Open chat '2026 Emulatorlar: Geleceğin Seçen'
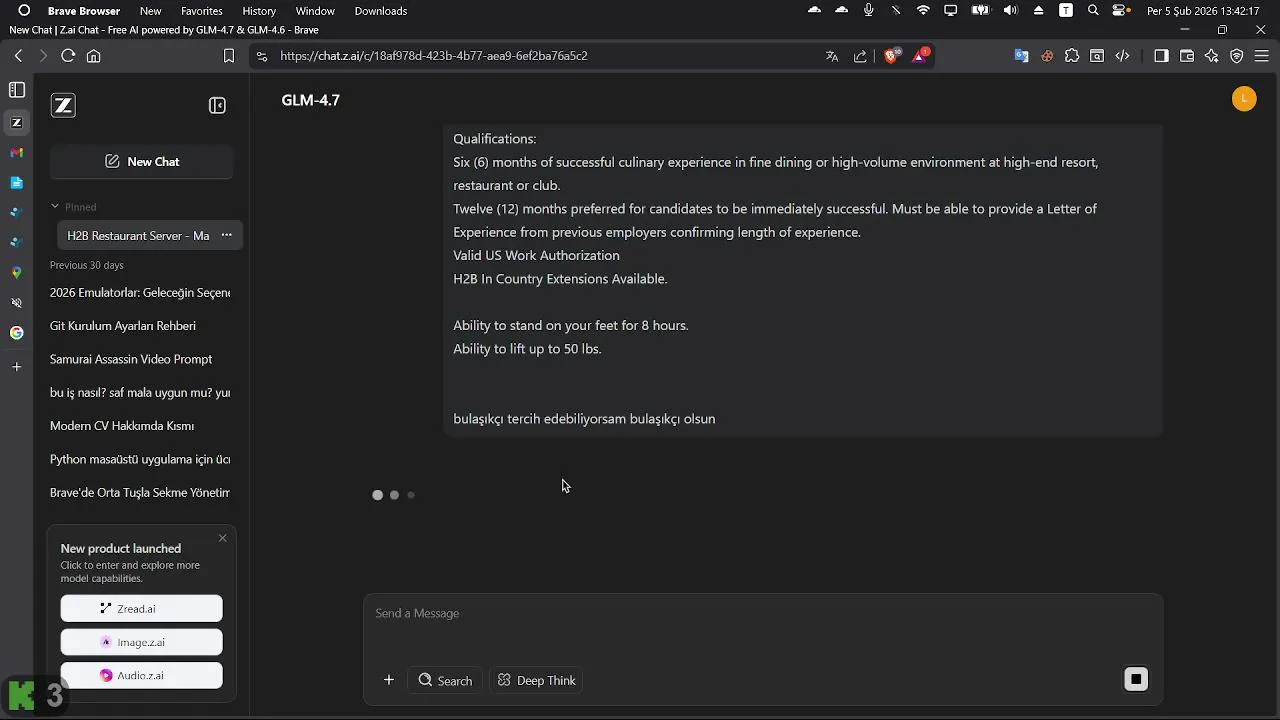 (140, 292)
